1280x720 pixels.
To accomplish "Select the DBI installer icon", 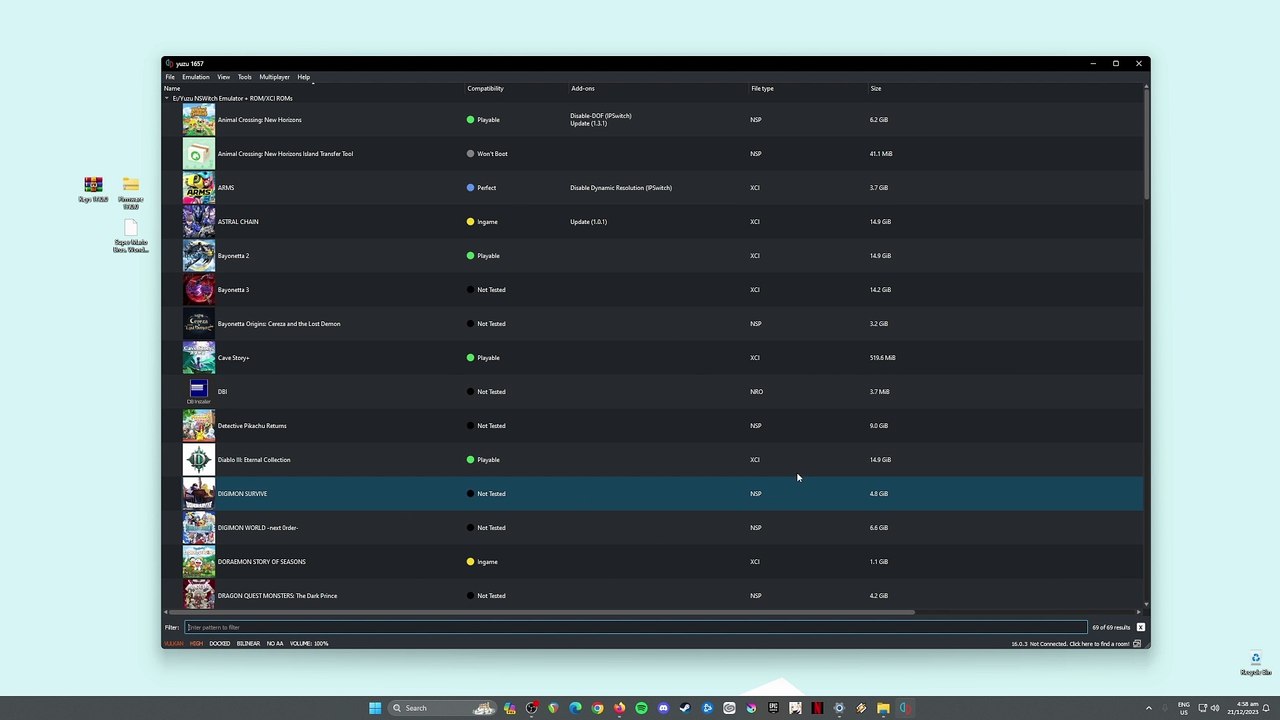I will click(198, 392).
